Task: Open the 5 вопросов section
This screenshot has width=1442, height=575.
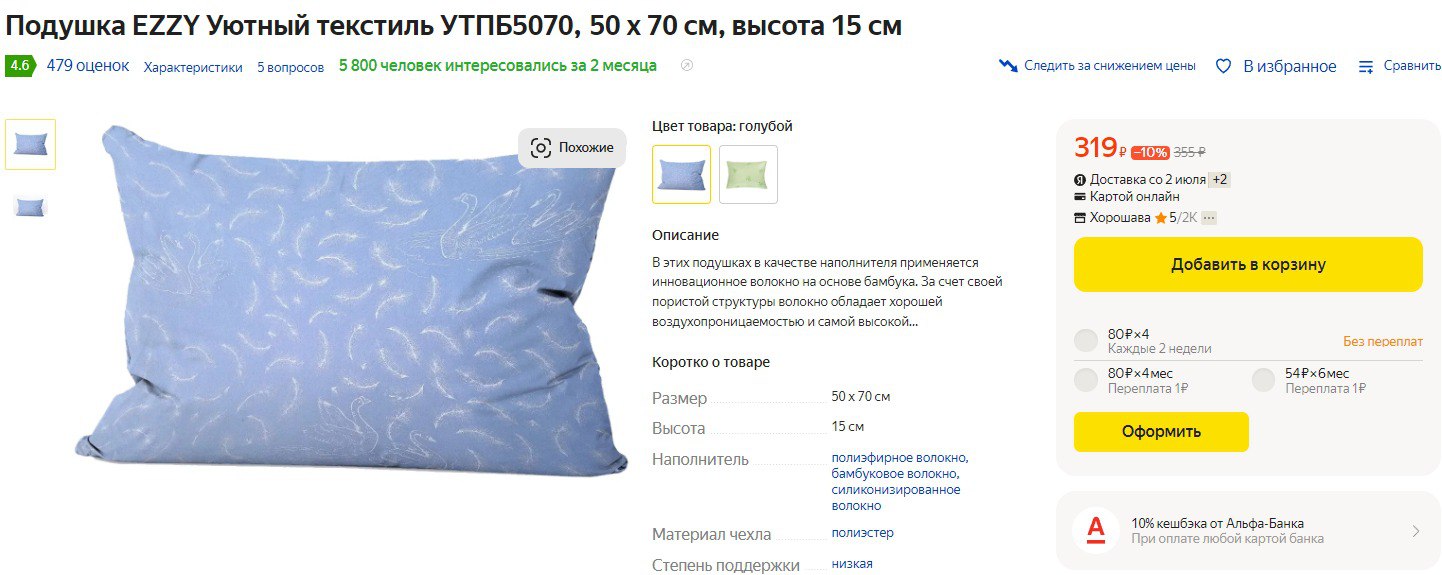Action: (290, 67)
